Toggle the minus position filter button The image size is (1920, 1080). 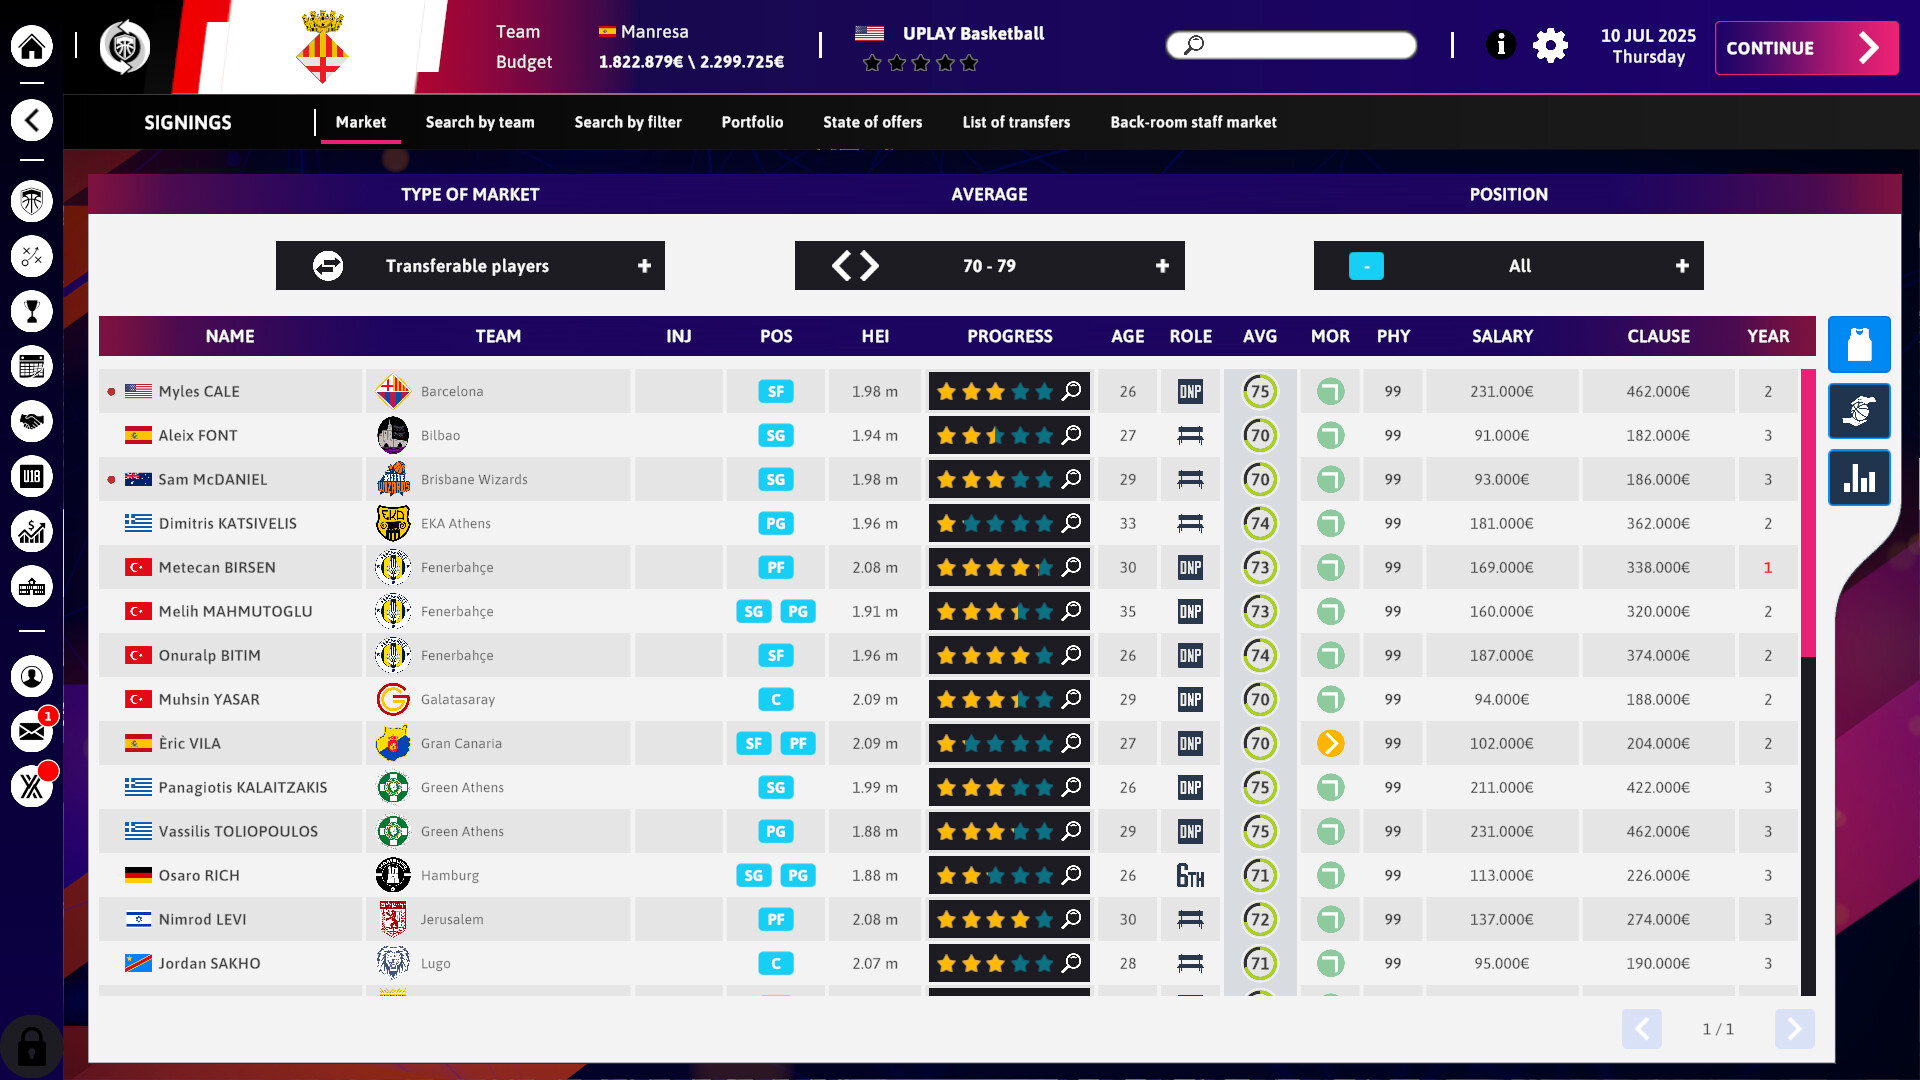pyautogui.click(x=1365, y=266)
